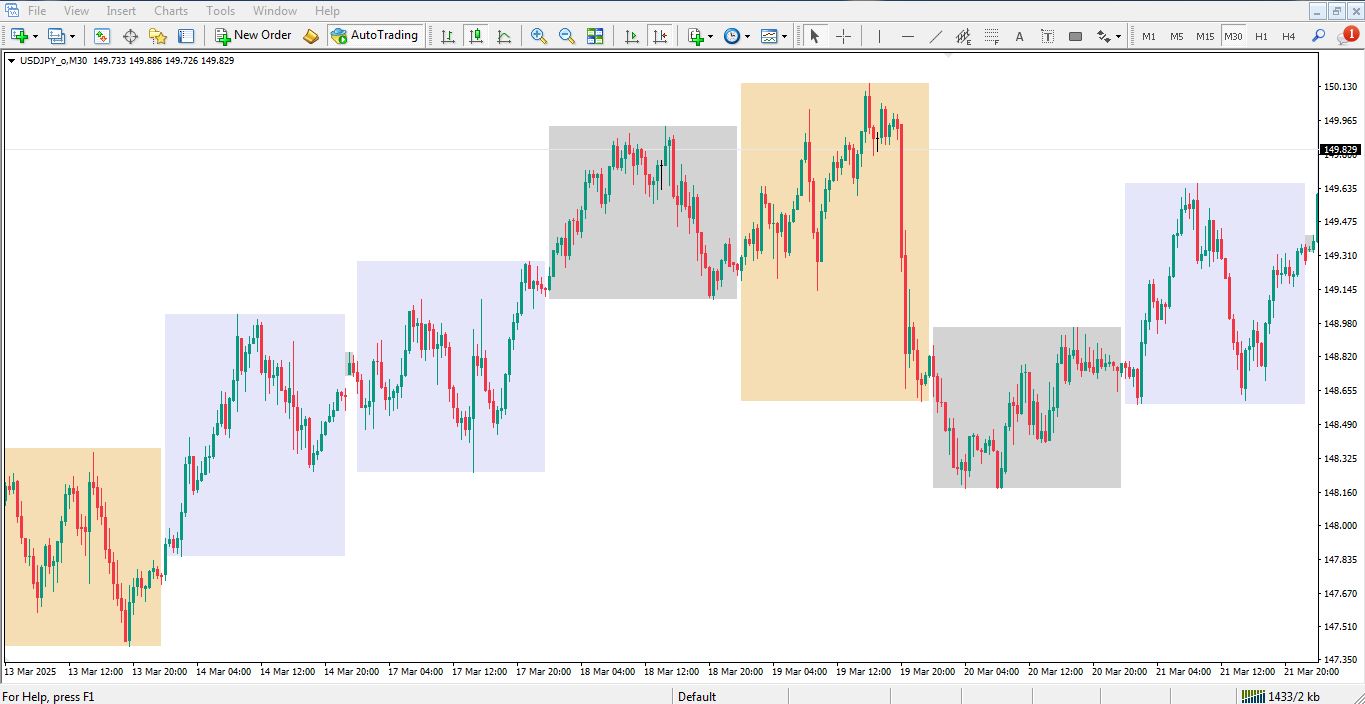The height and width of the screenshot is (704, 1365).
Task: Zoom out of the chart
Action: pos(567,36)
